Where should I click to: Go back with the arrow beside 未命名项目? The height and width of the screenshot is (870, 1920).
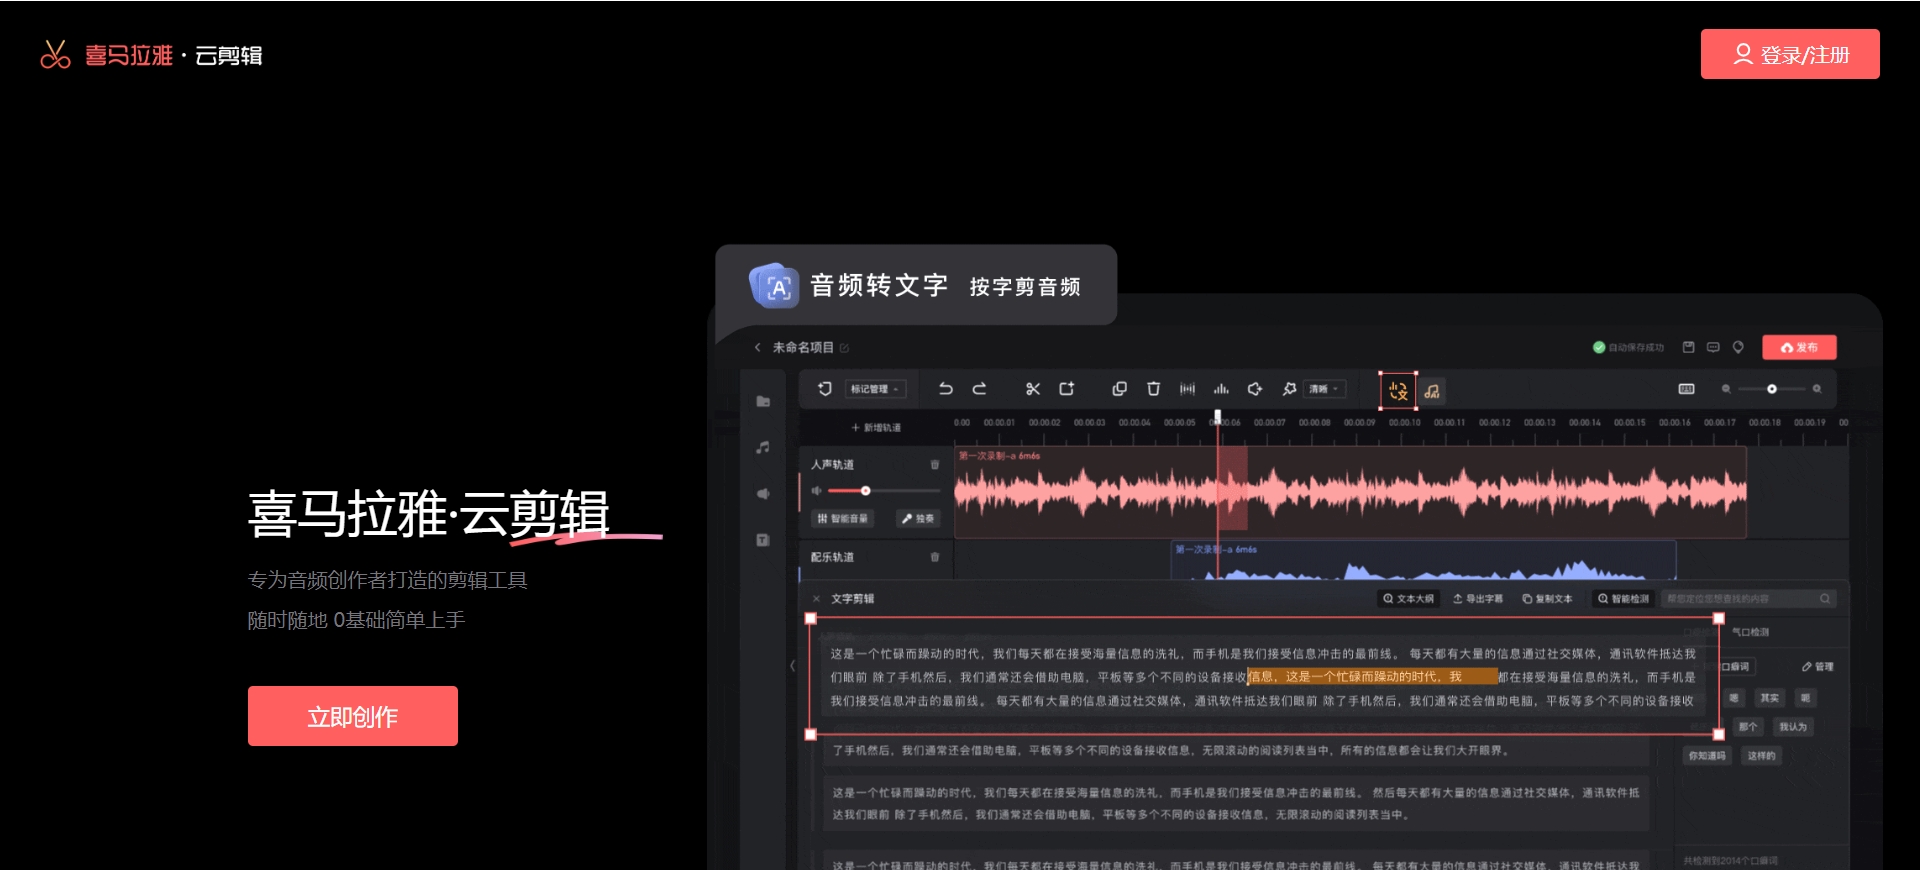pos(757,347)
